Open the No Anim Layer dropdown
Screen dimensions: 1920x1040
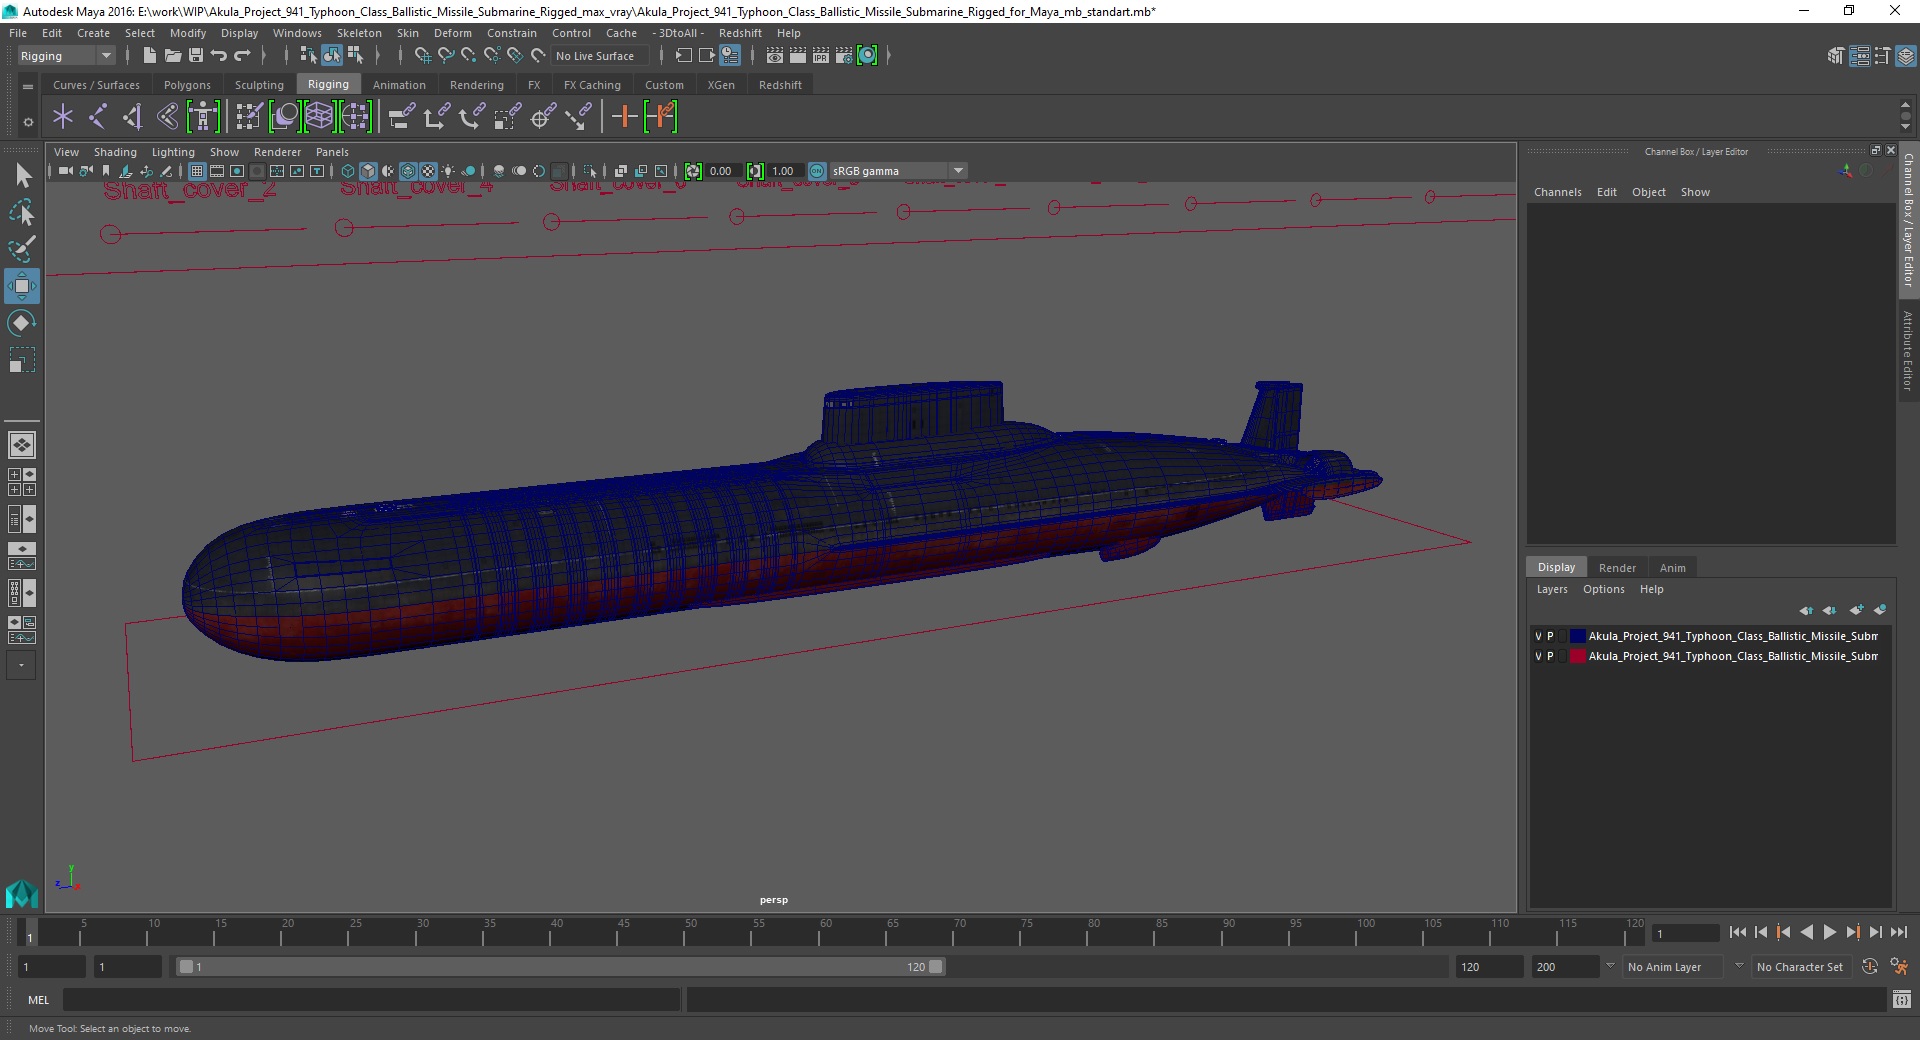coord(1672,967)
